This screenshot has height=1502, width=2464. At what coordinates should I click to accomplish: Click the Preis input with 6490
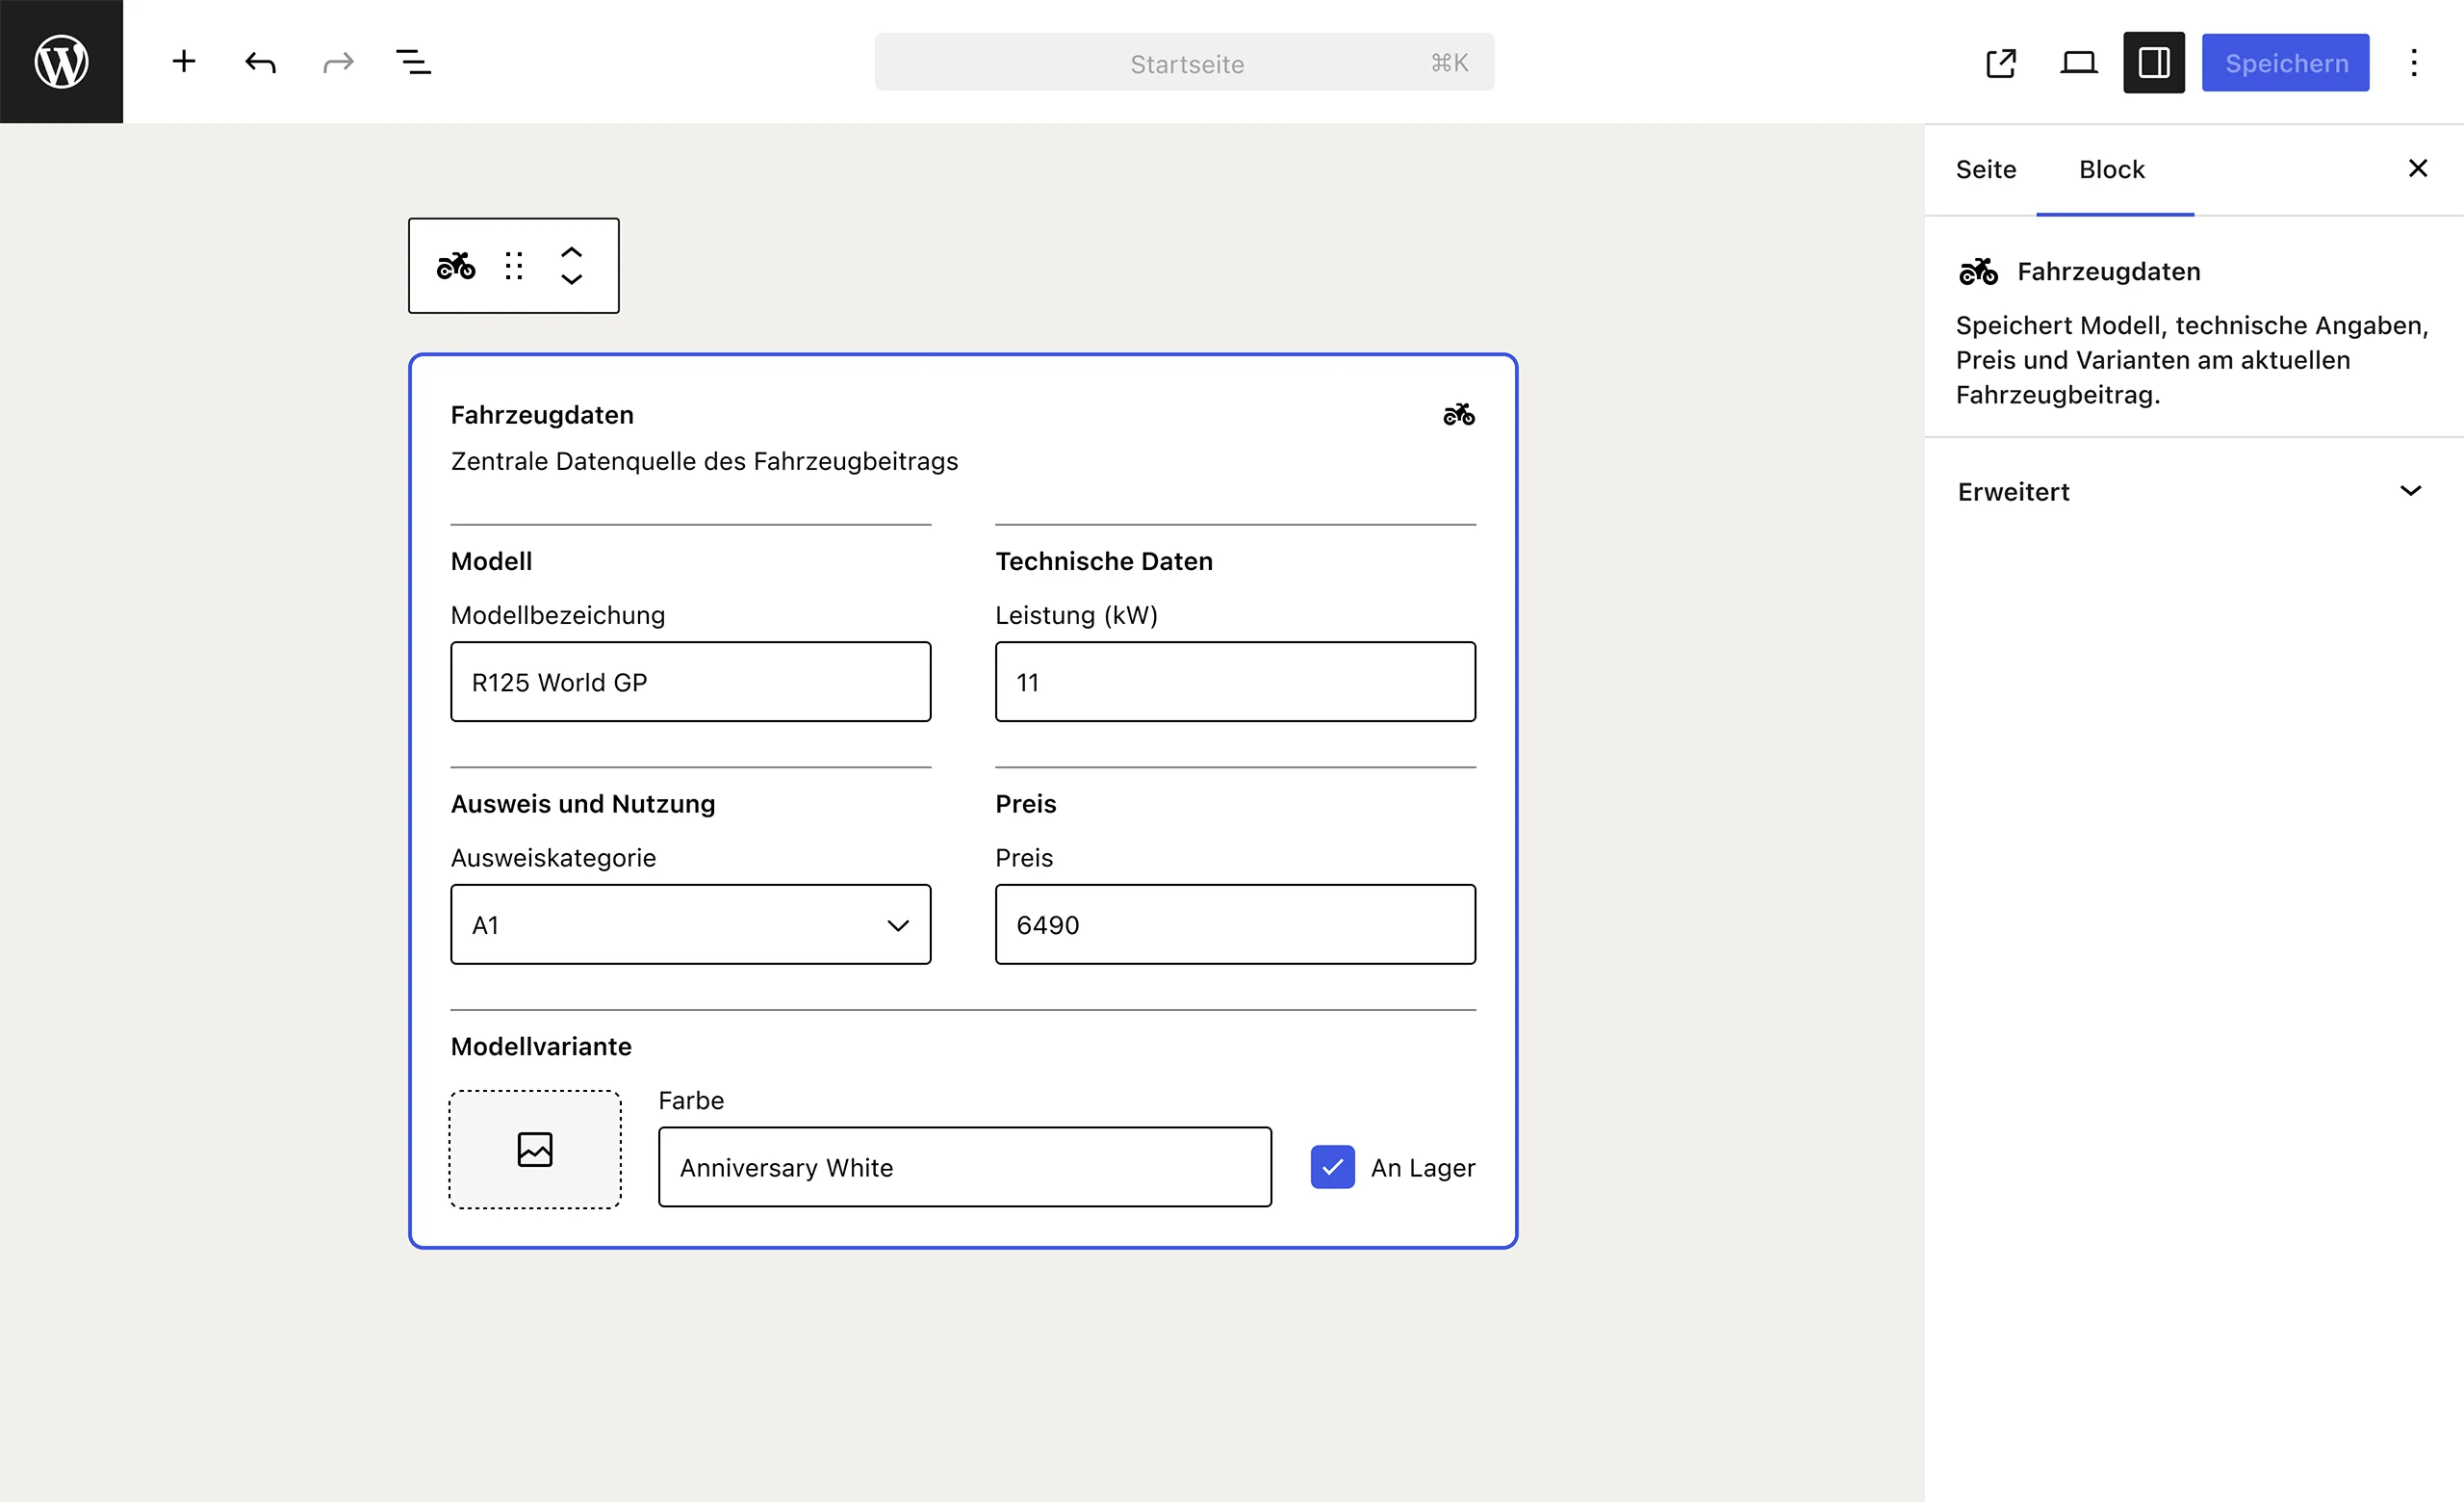tap(1235, 924)
